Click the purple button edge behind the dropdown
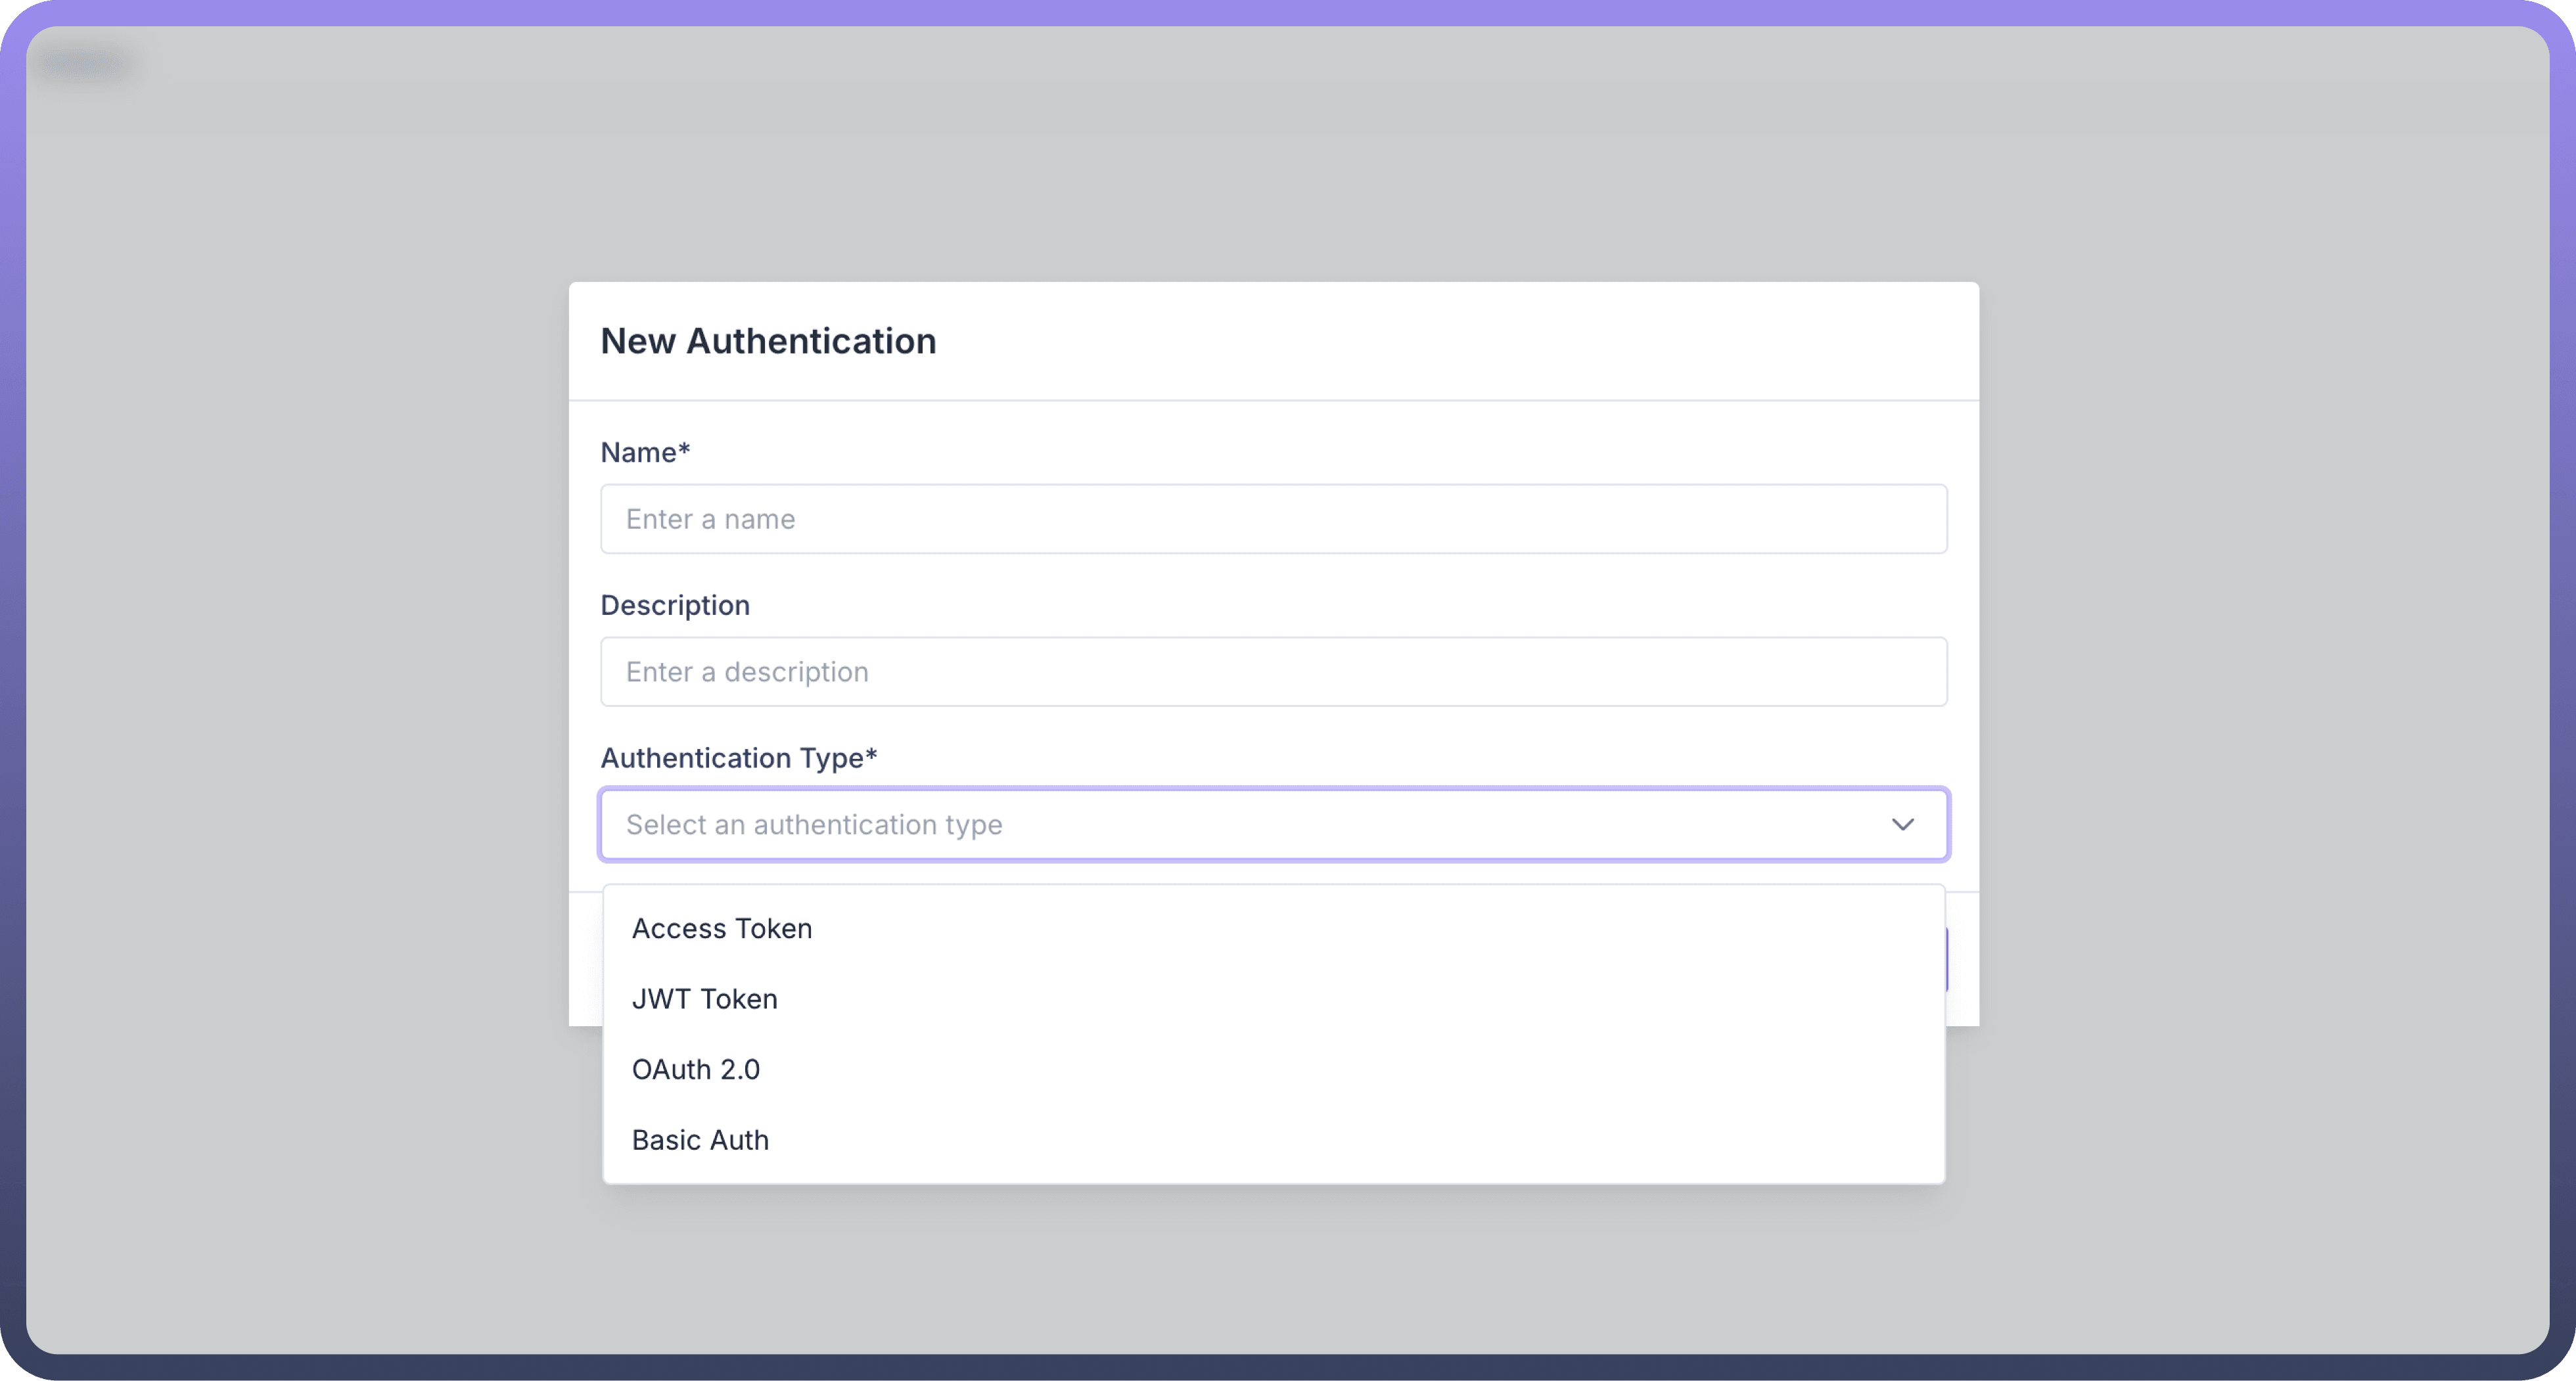 (x=1947, y=960)
